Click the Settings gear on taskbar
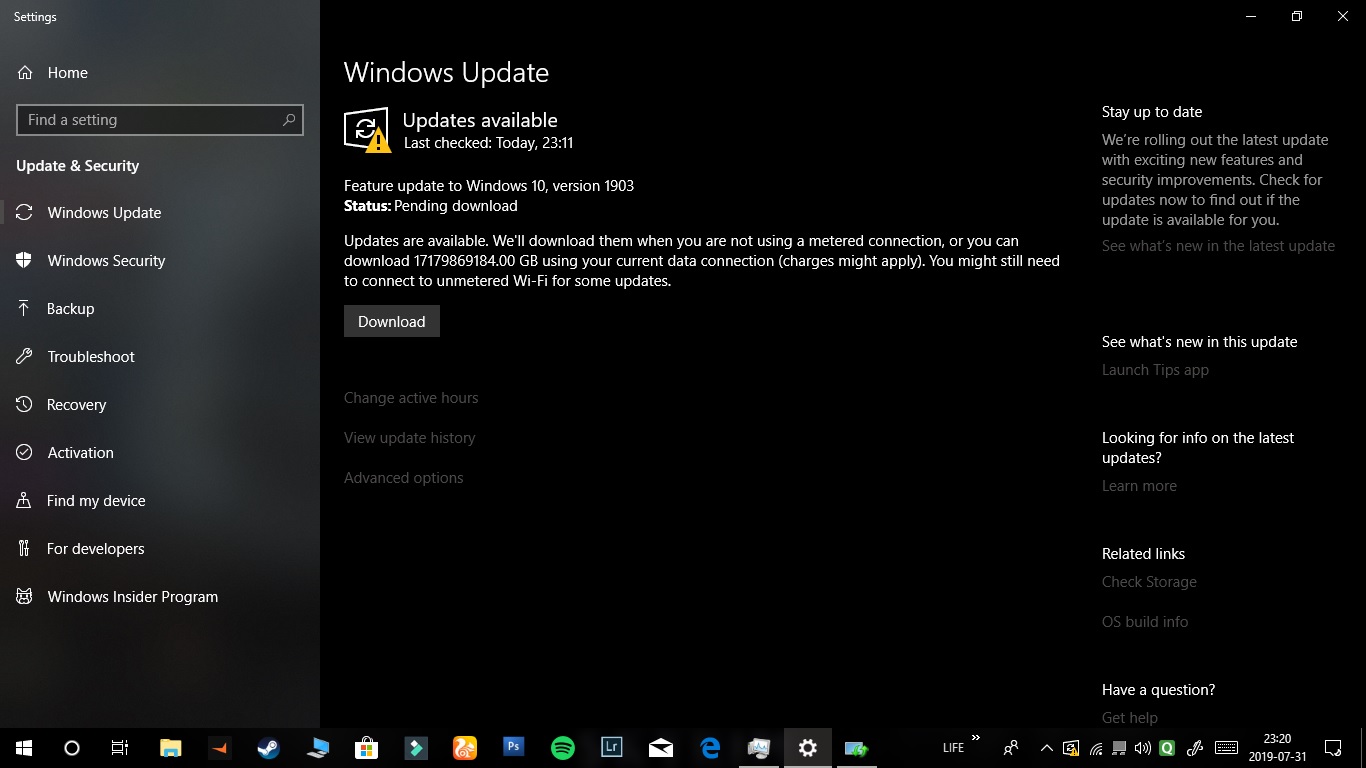The width and height of the screenshot is (1366, 768). tap(808, 748)
